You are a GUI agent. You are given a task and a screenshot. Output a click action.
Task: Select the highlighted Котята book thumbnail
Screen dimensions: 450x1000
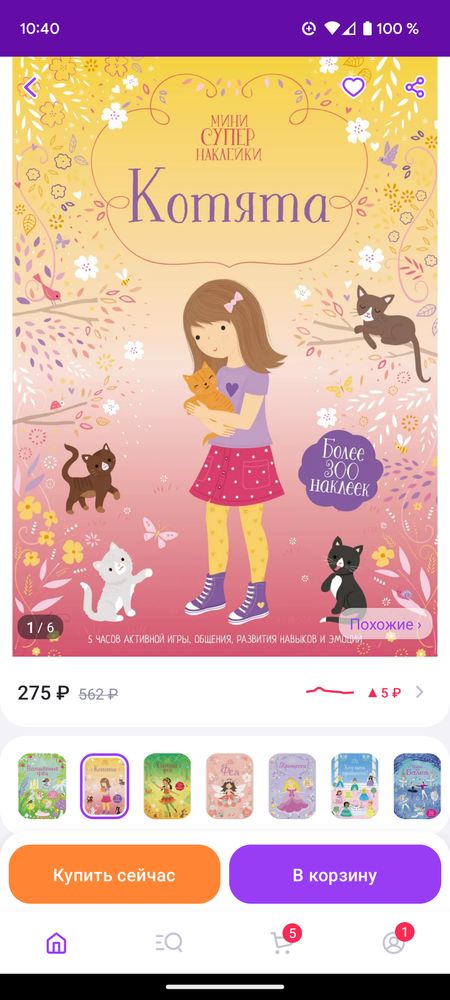coord(105,786)
